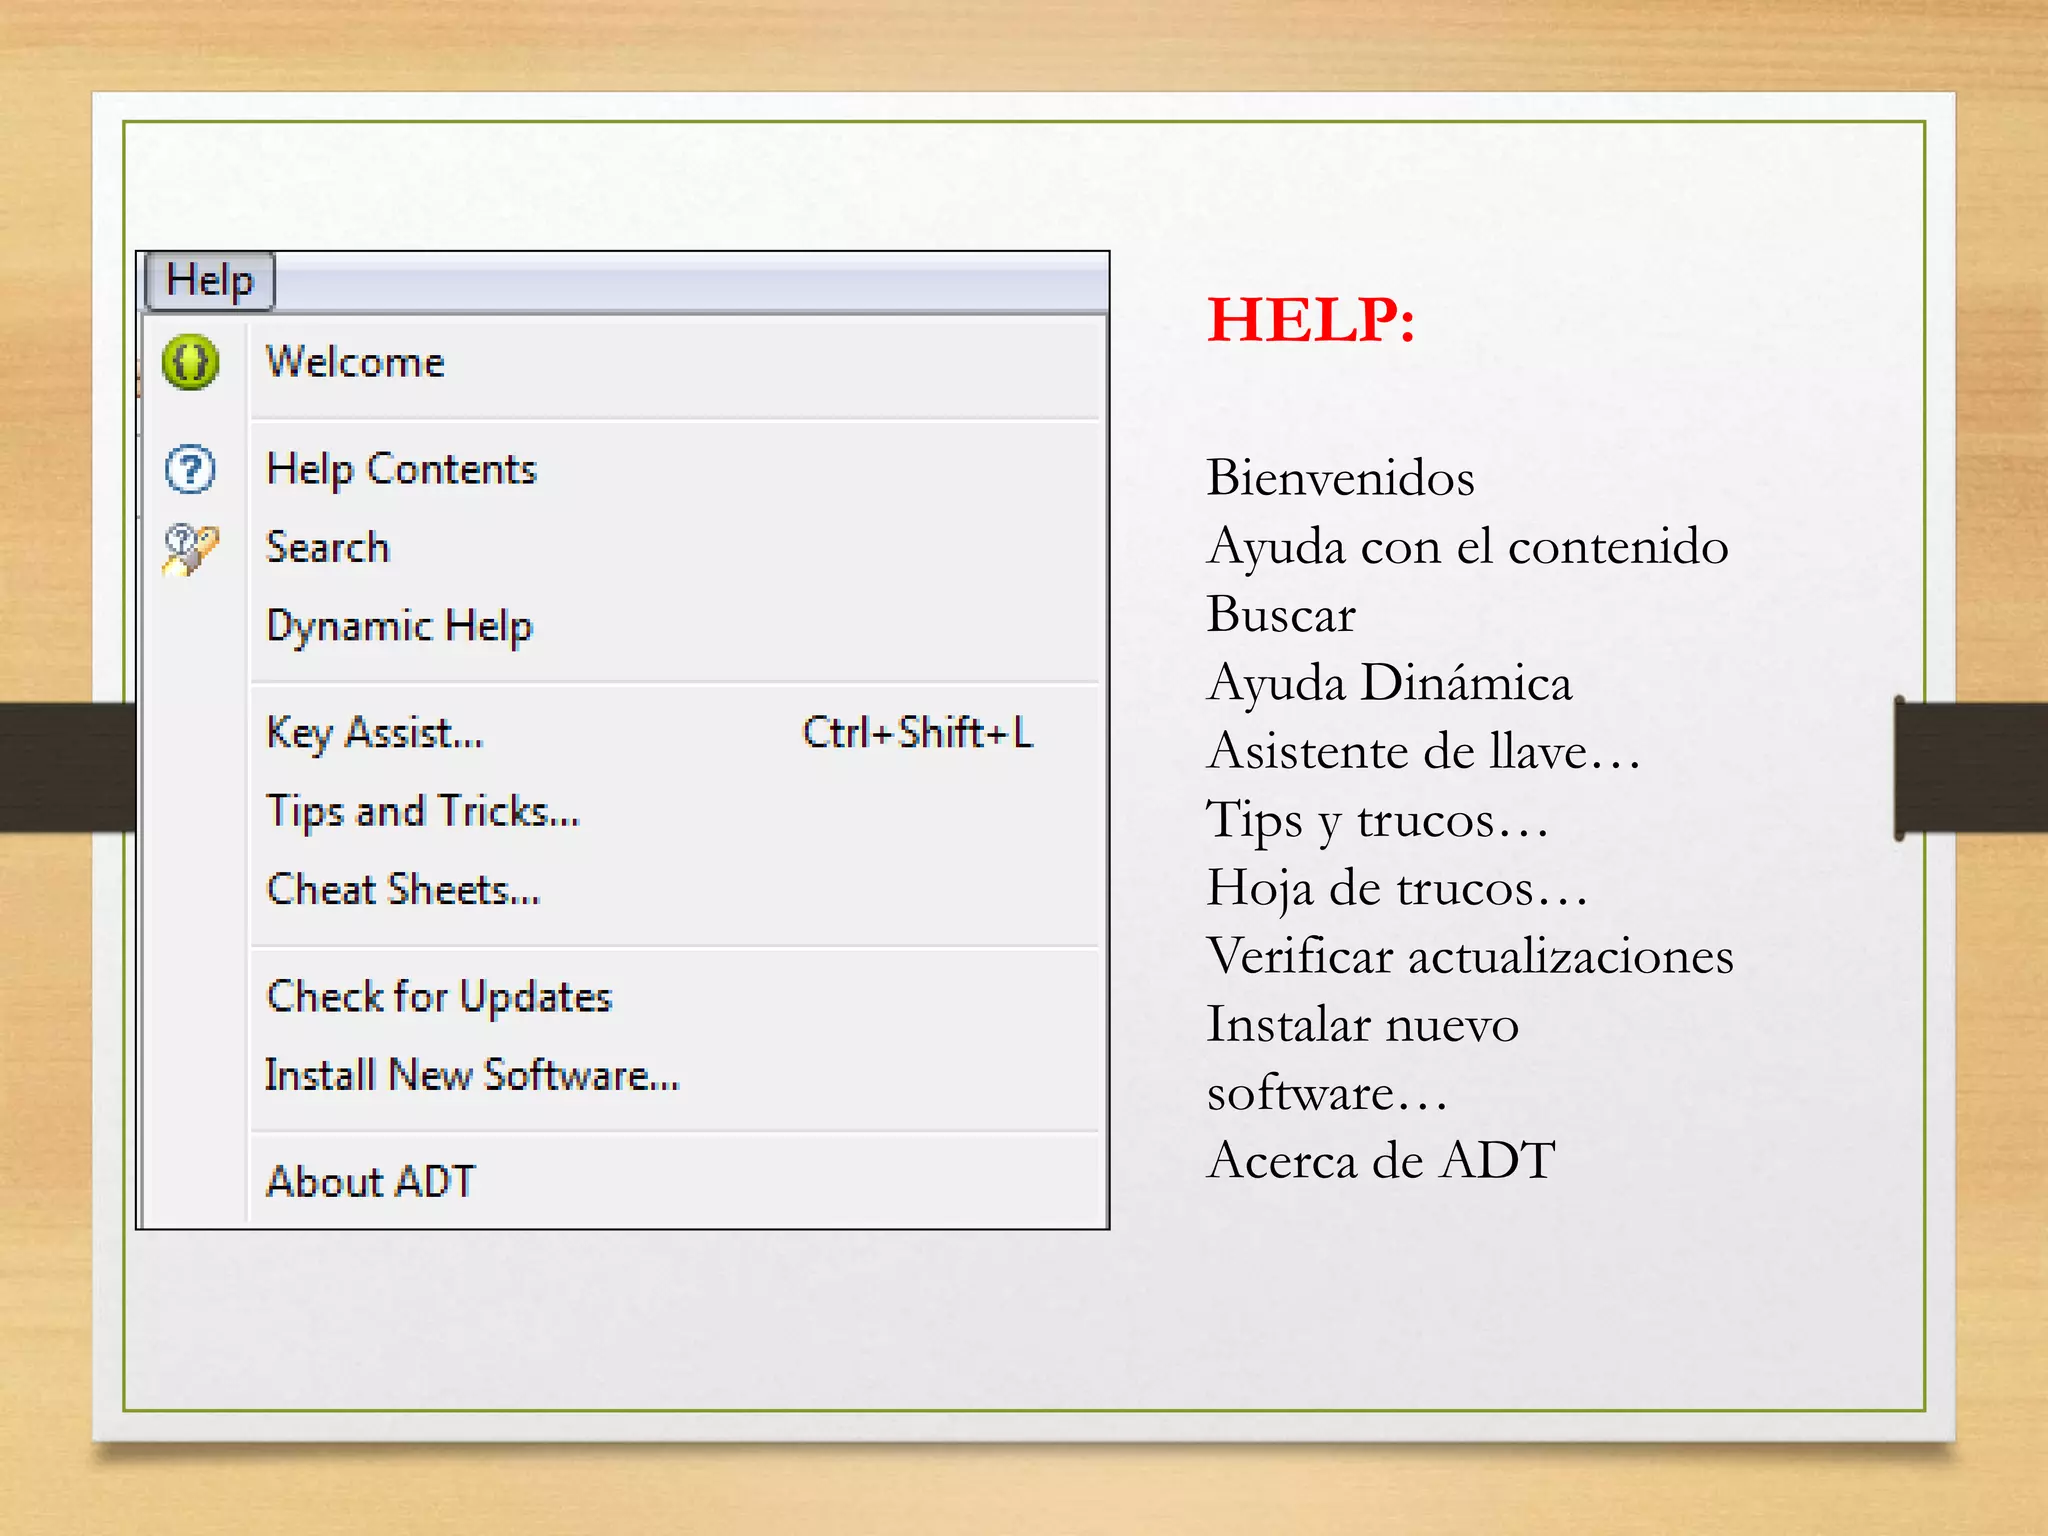2048x1536 pixels.
Task: Click the Ctrl+Shift+L shortcut text
Action: coord(917,732)
